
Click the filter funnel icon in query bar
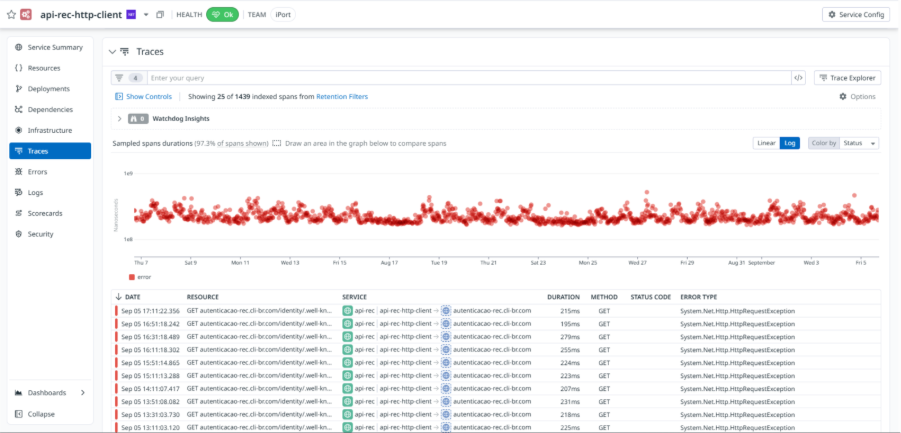click(120, 77)
